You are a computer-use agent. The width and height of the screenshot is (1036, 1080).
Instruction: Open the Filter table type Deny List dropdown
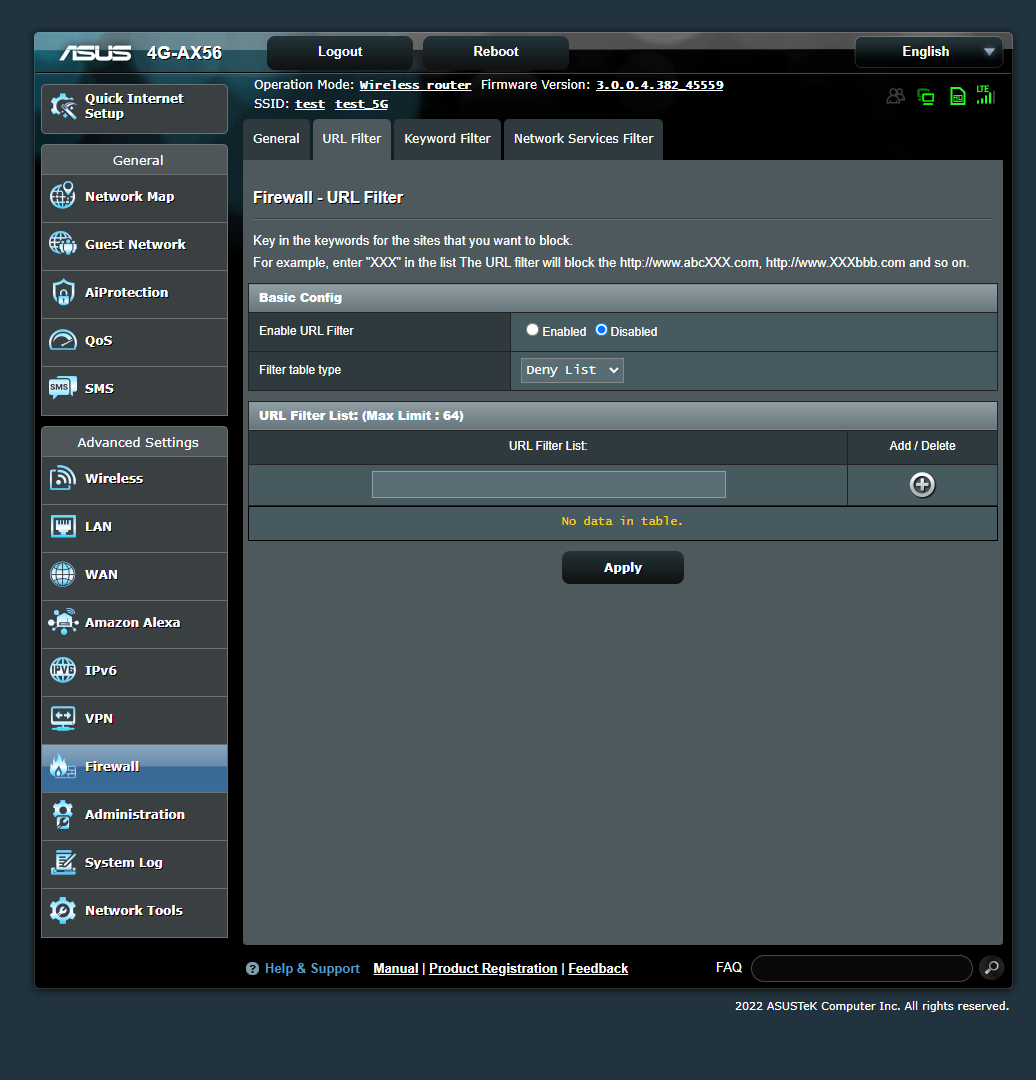point(572,371)
